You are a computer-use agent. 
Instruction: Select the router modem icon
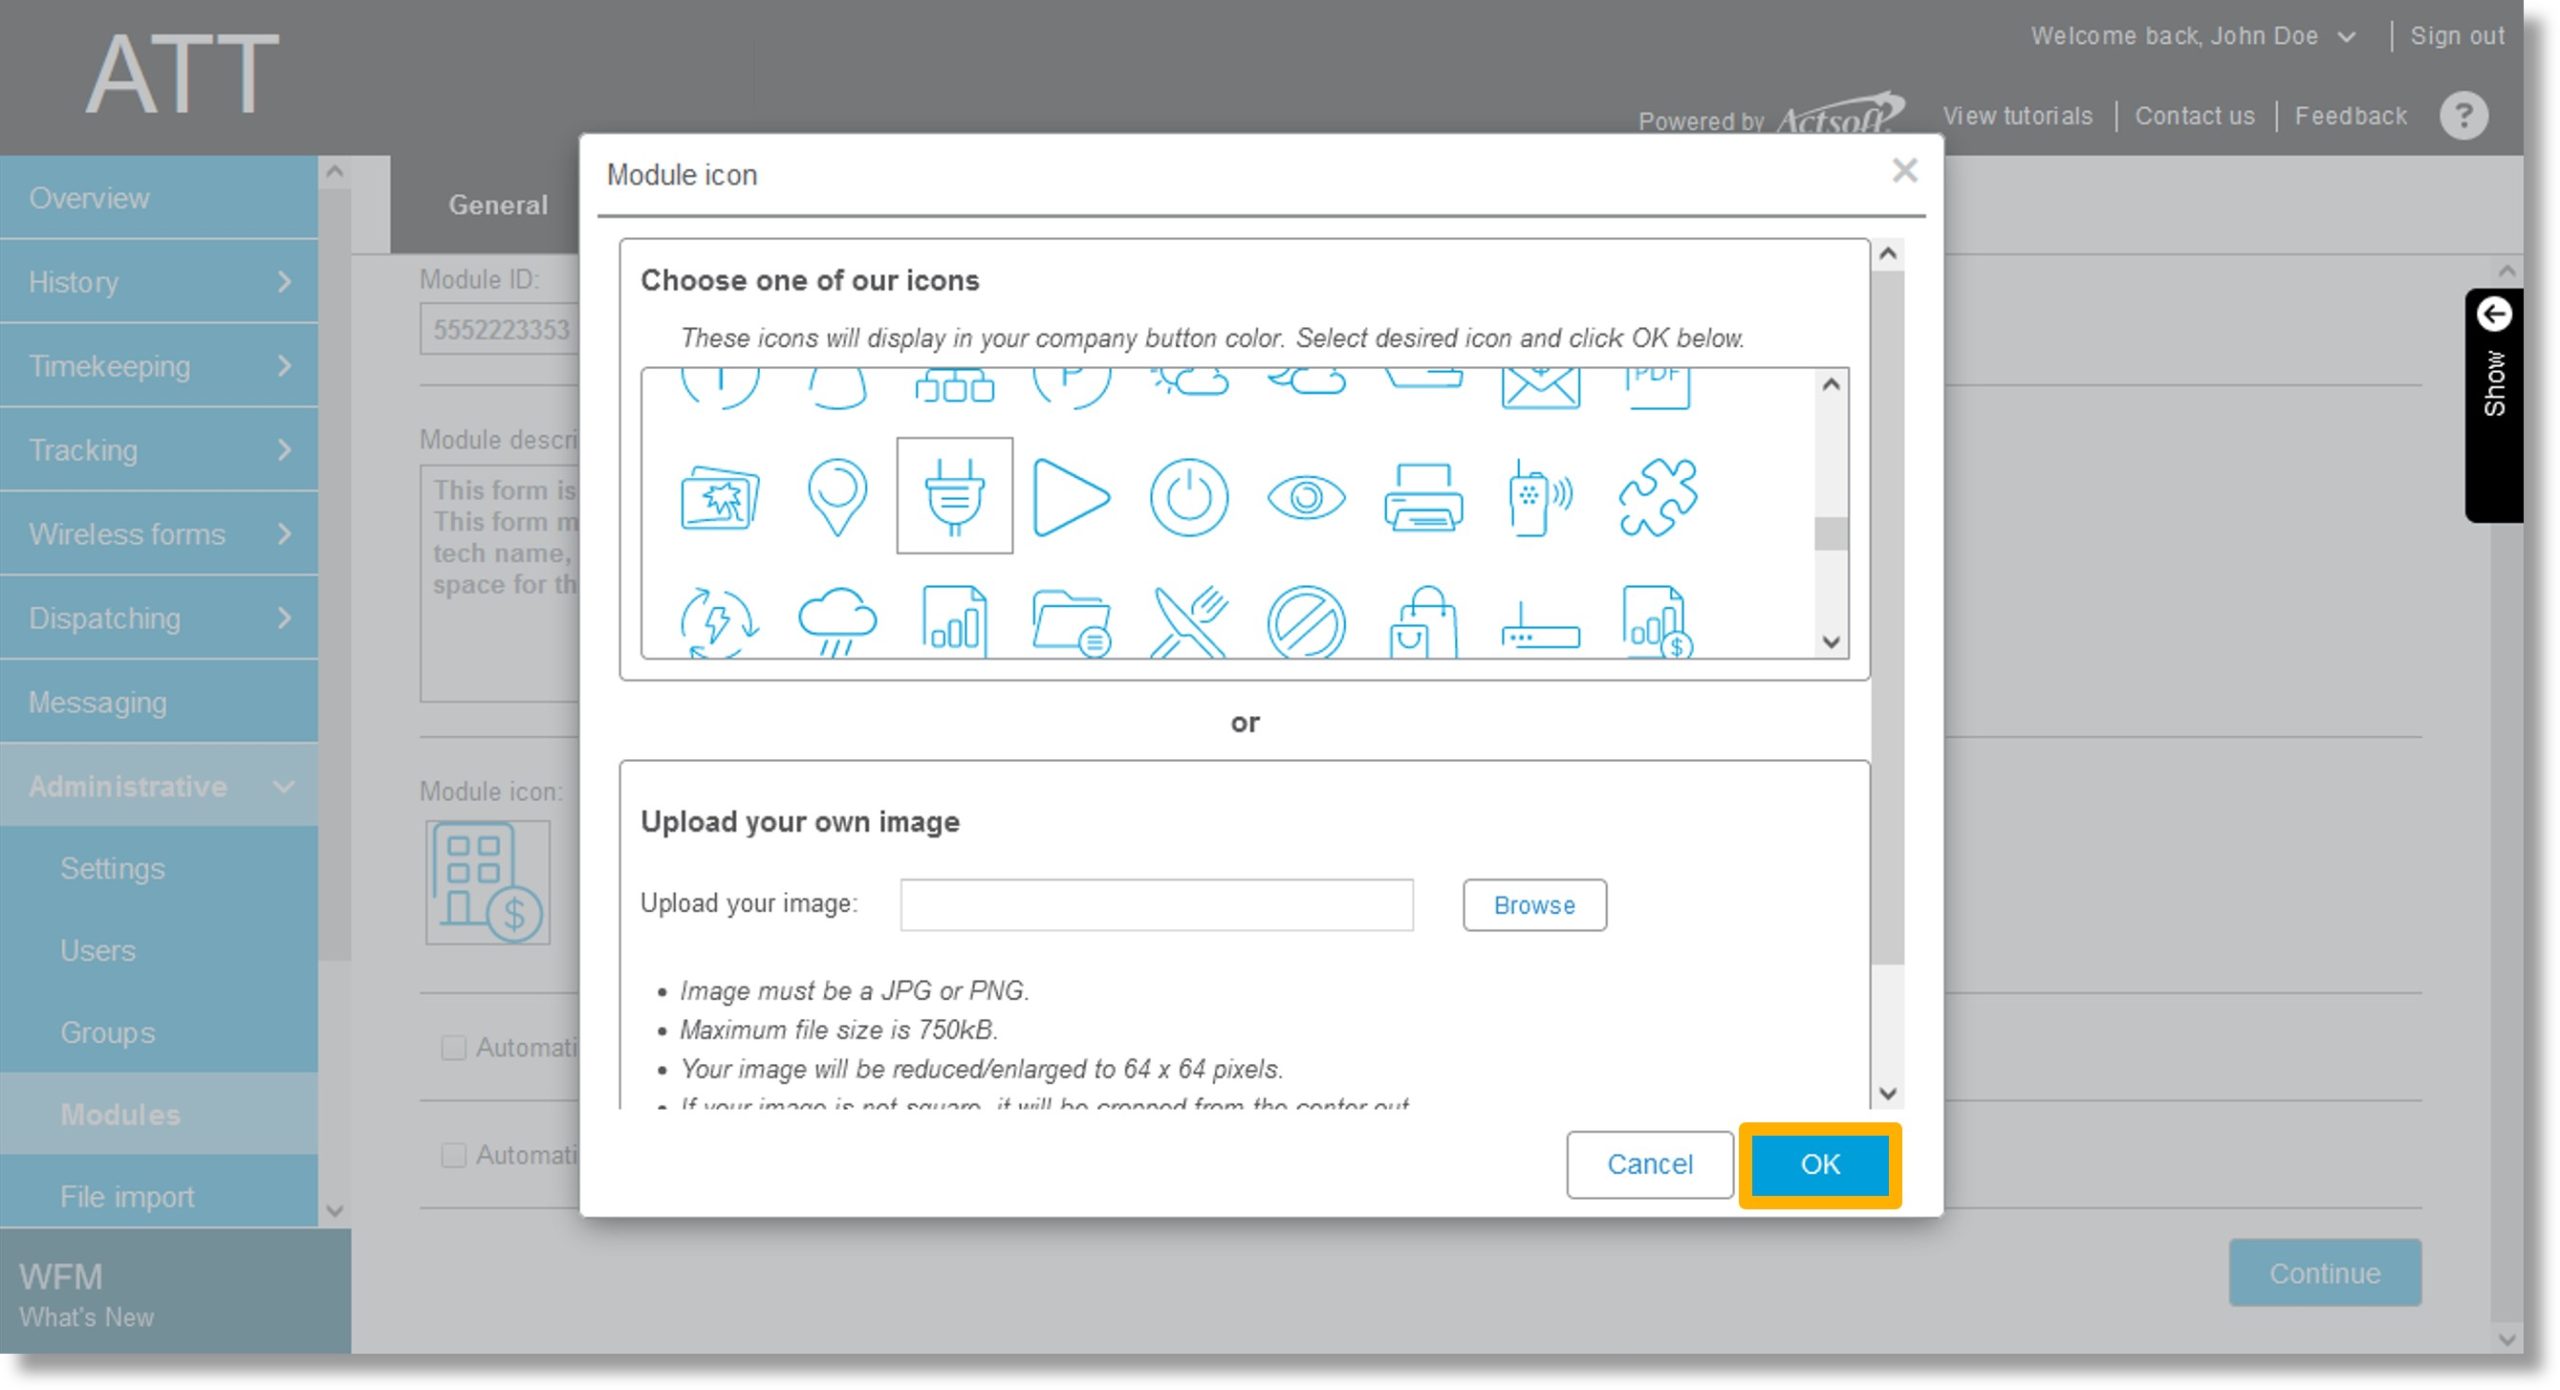[1540, 626]
